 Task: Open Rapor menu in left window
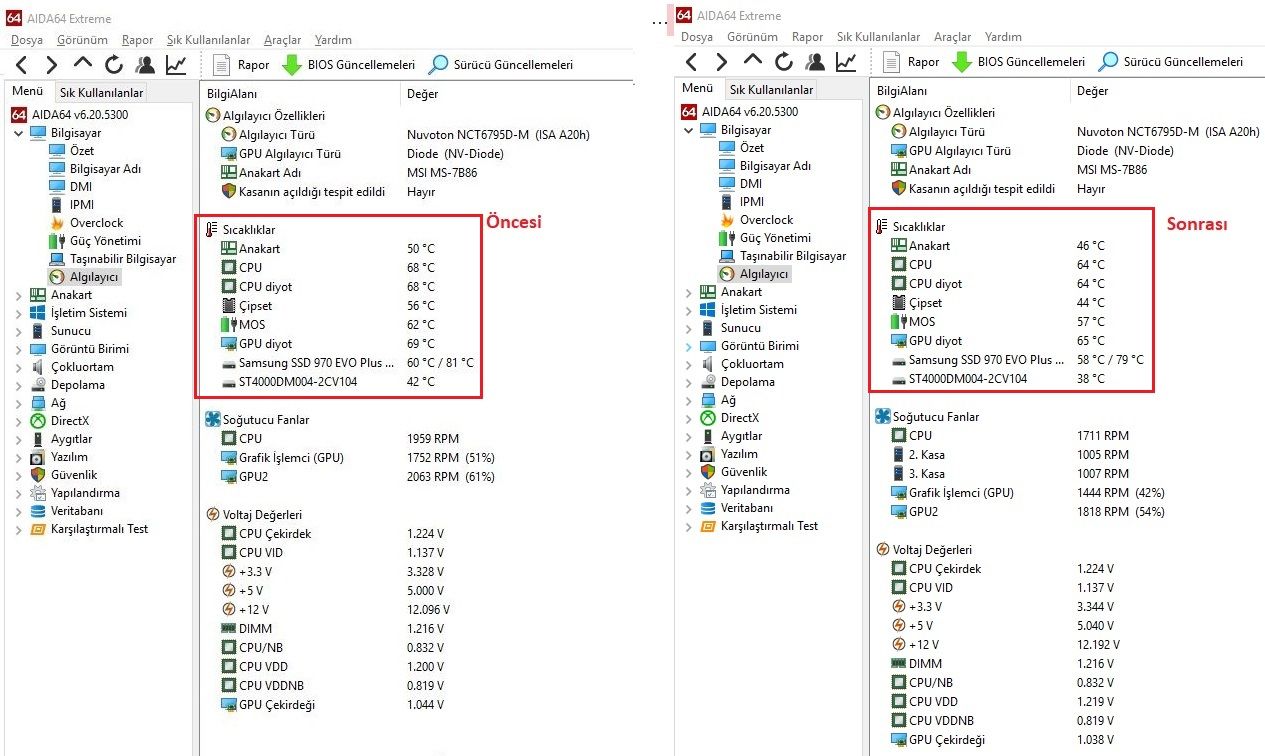click(x=137, y=40)
